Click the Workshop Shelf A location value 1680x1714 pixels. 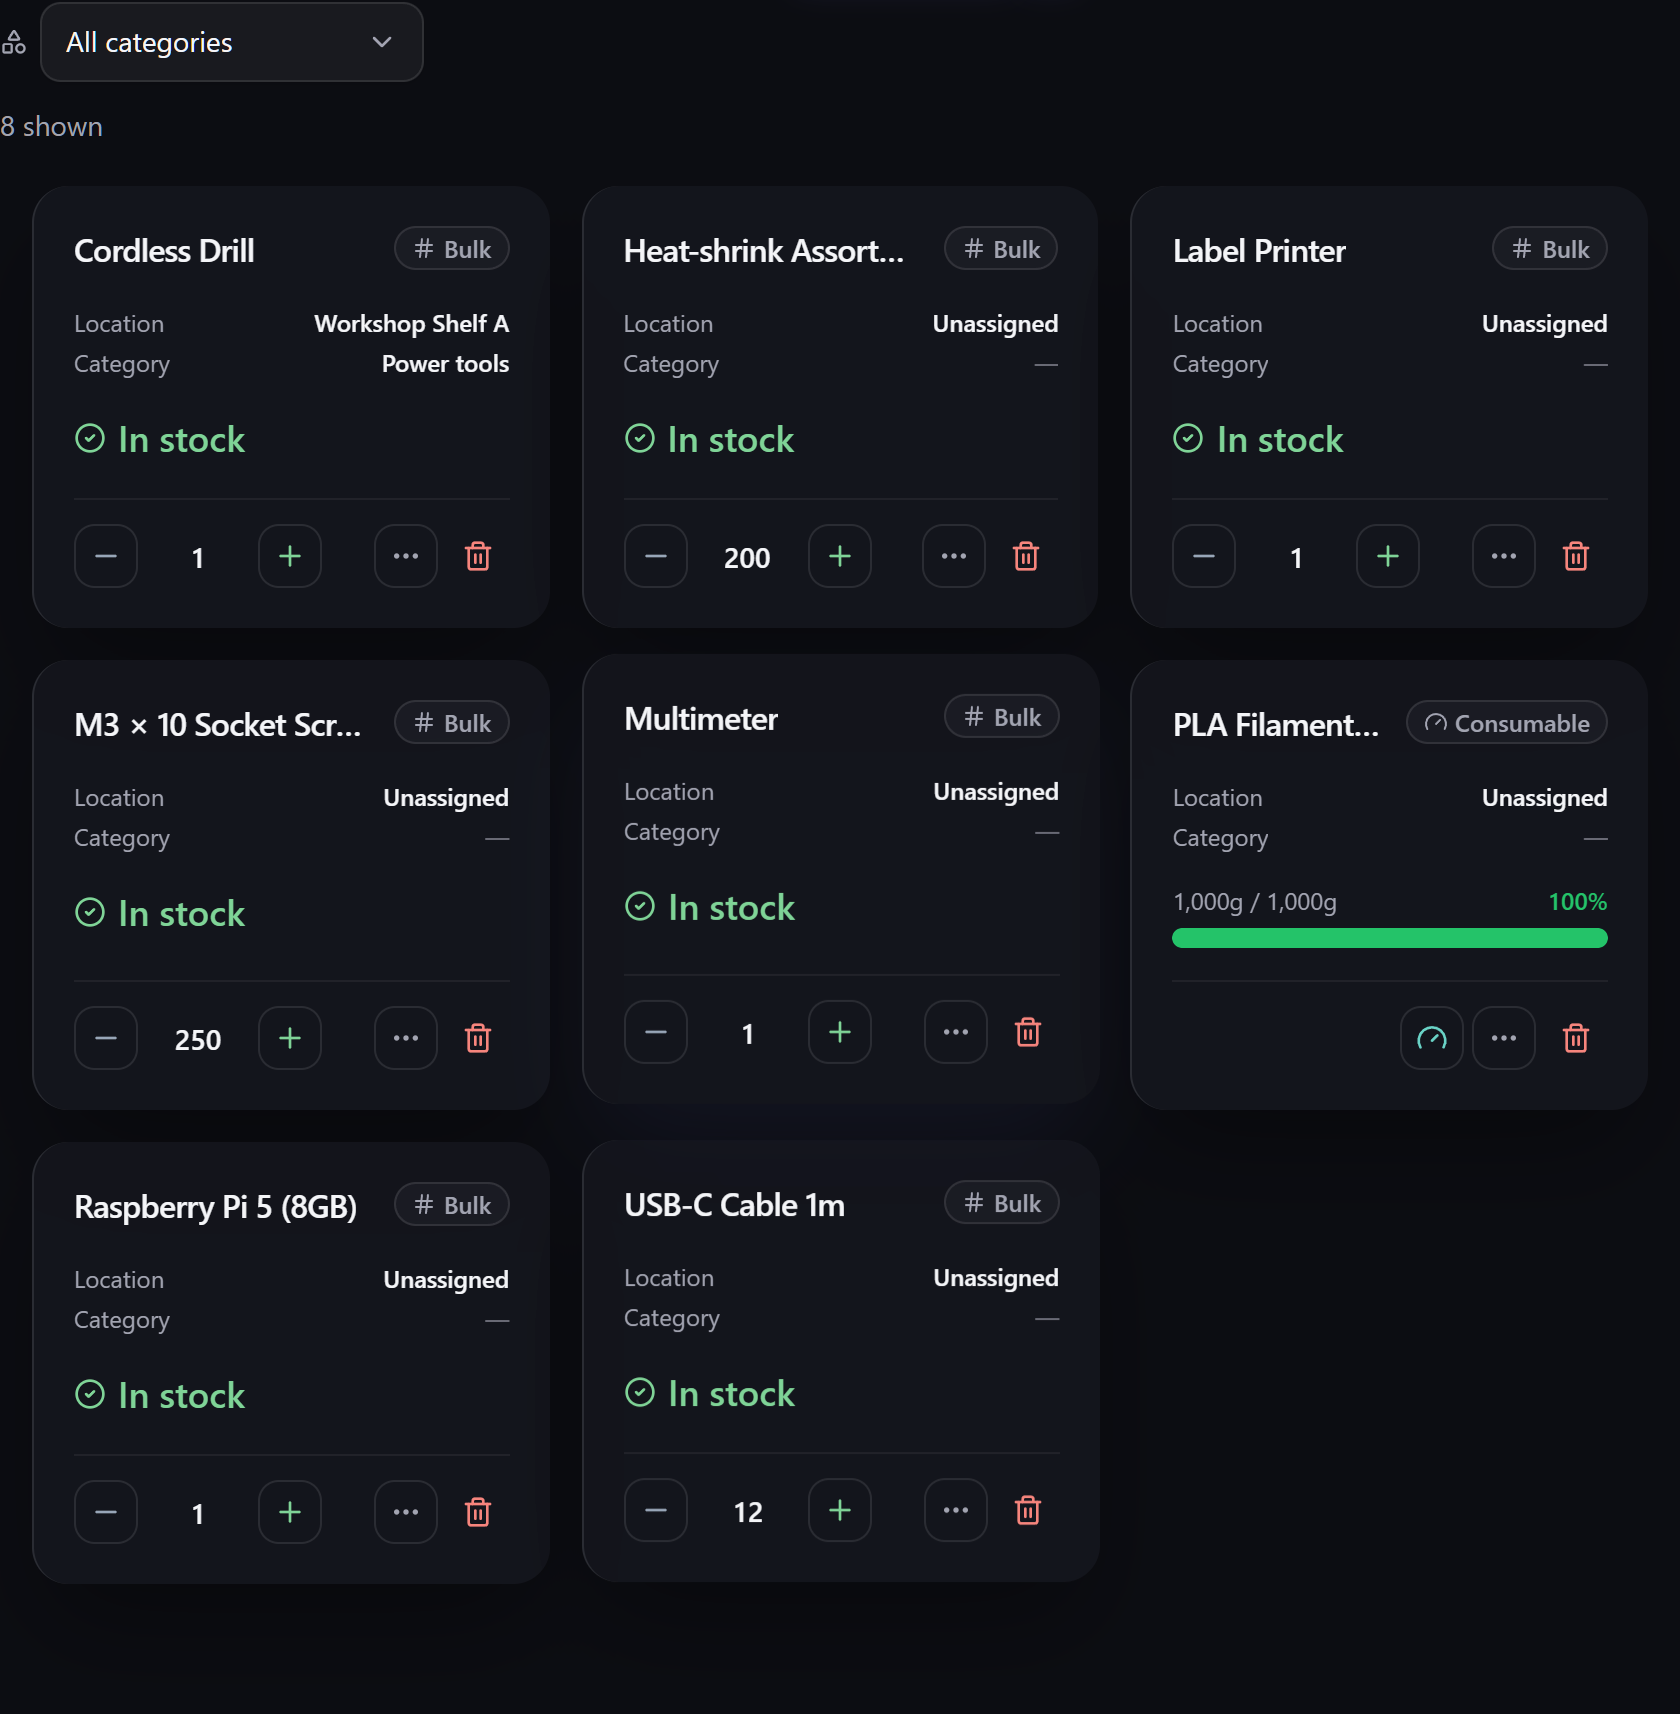(411, 324)
